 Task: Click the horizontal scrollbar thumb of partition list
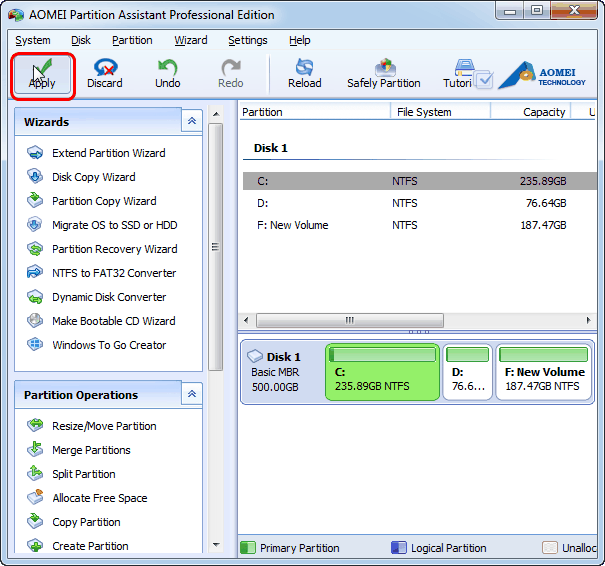click(350, 320)
